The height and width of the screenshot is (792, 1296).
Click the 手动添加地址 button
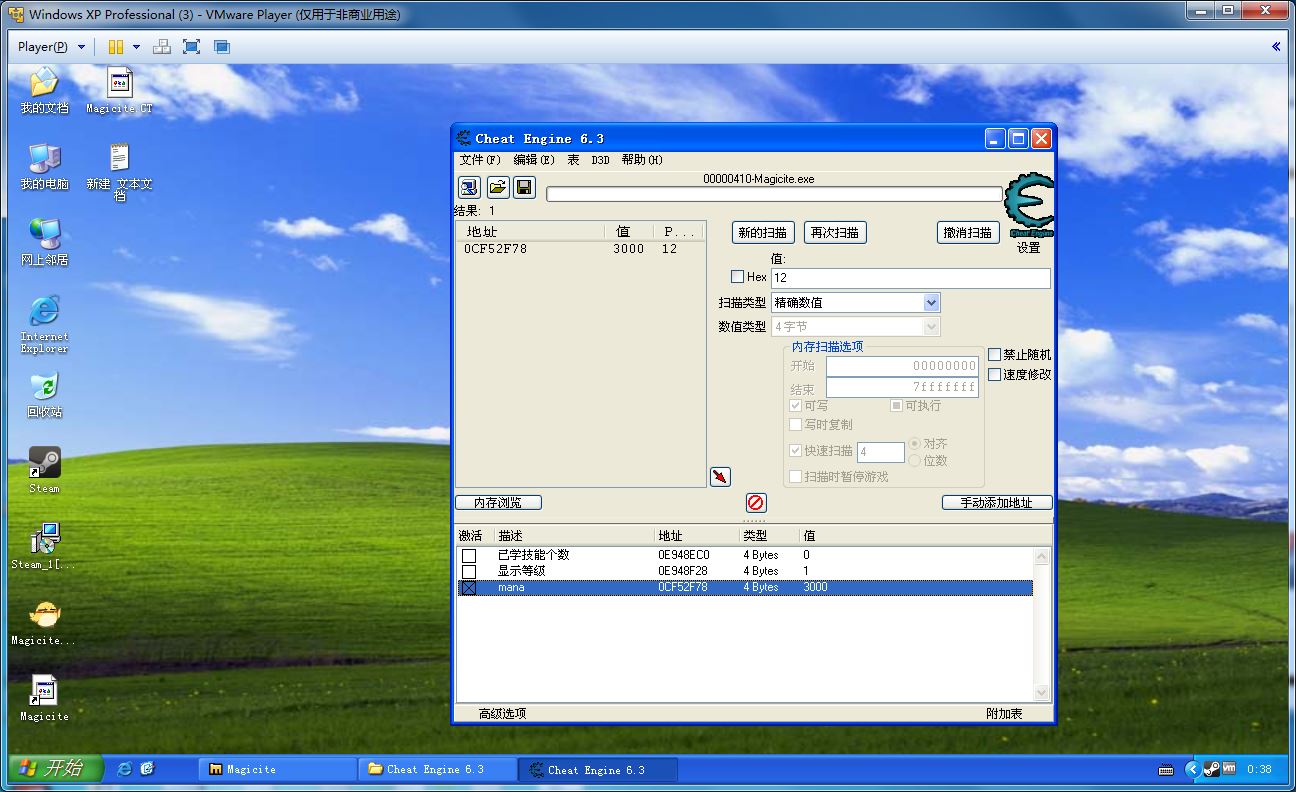[997, 503]
